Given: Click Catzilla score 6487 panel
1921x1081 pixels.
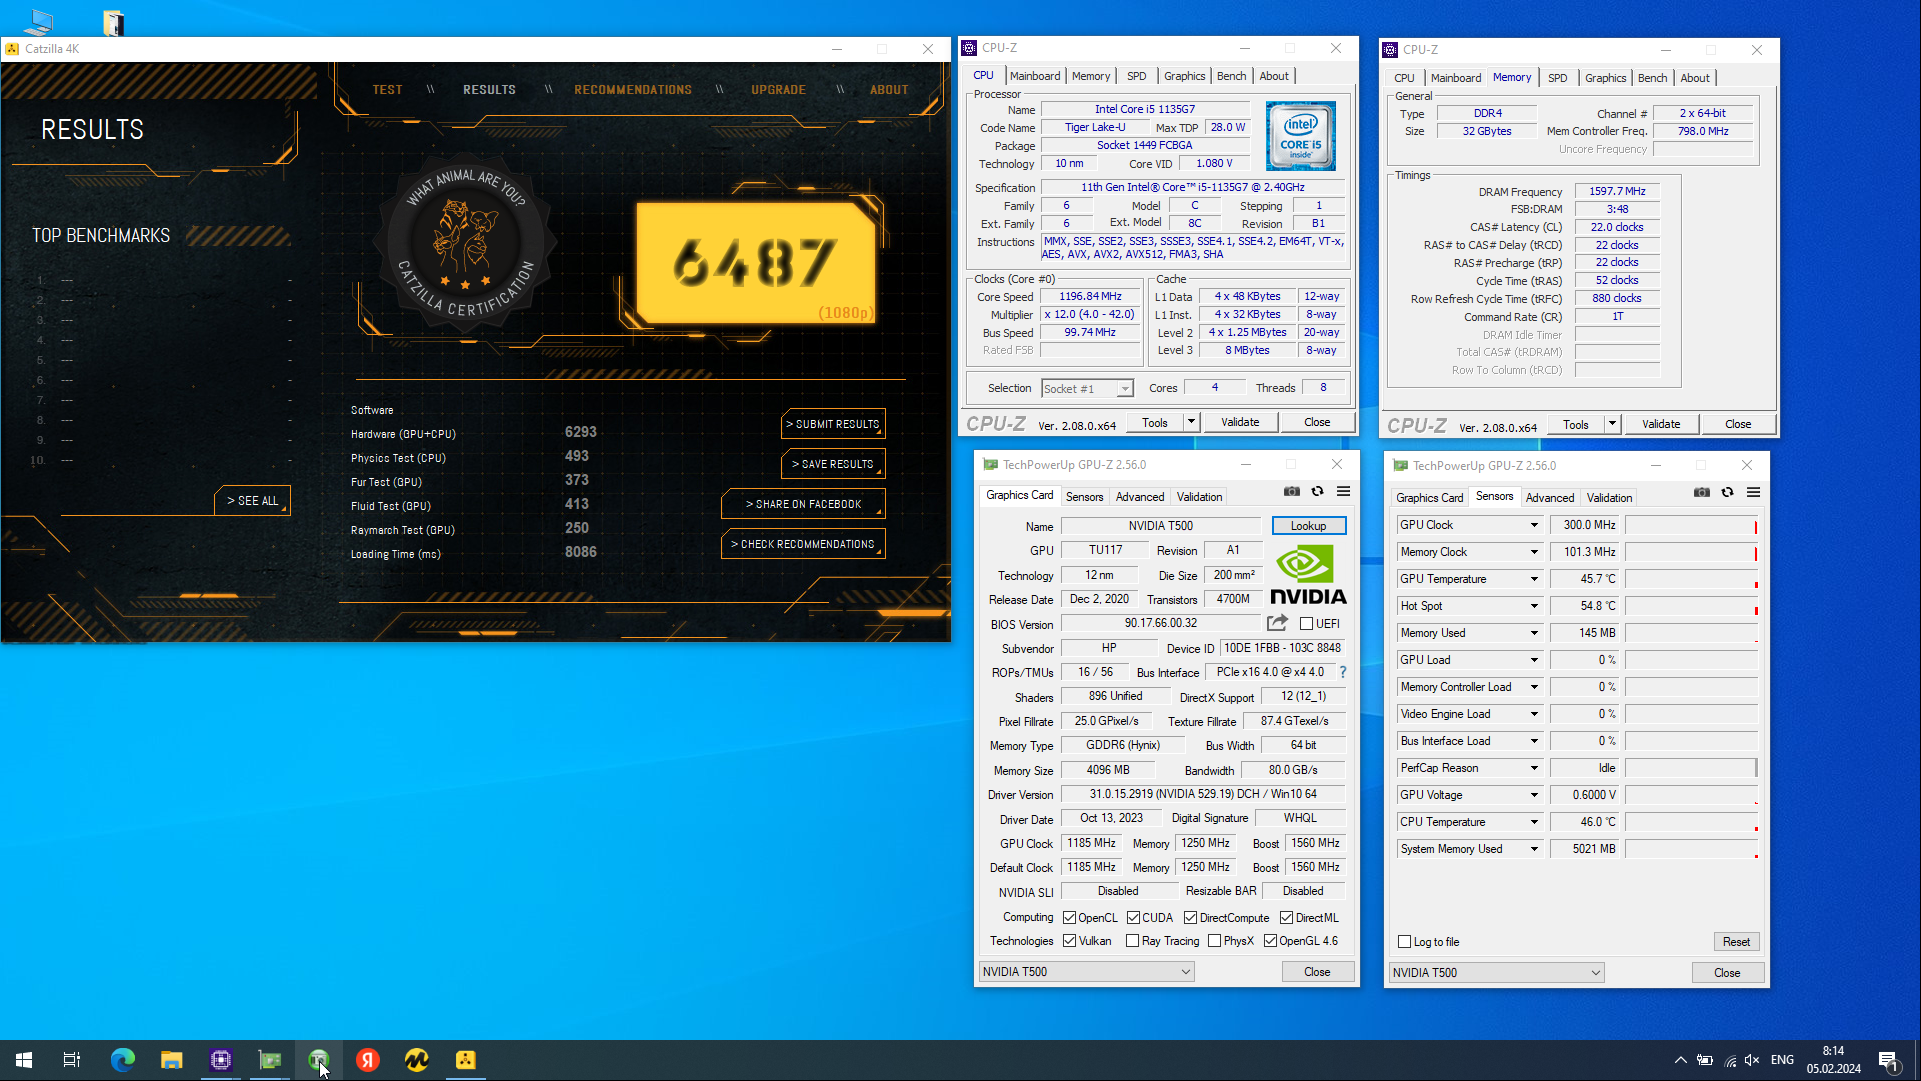Looking at the screenshot, I should pyautogui.click(x=757, y=264).
